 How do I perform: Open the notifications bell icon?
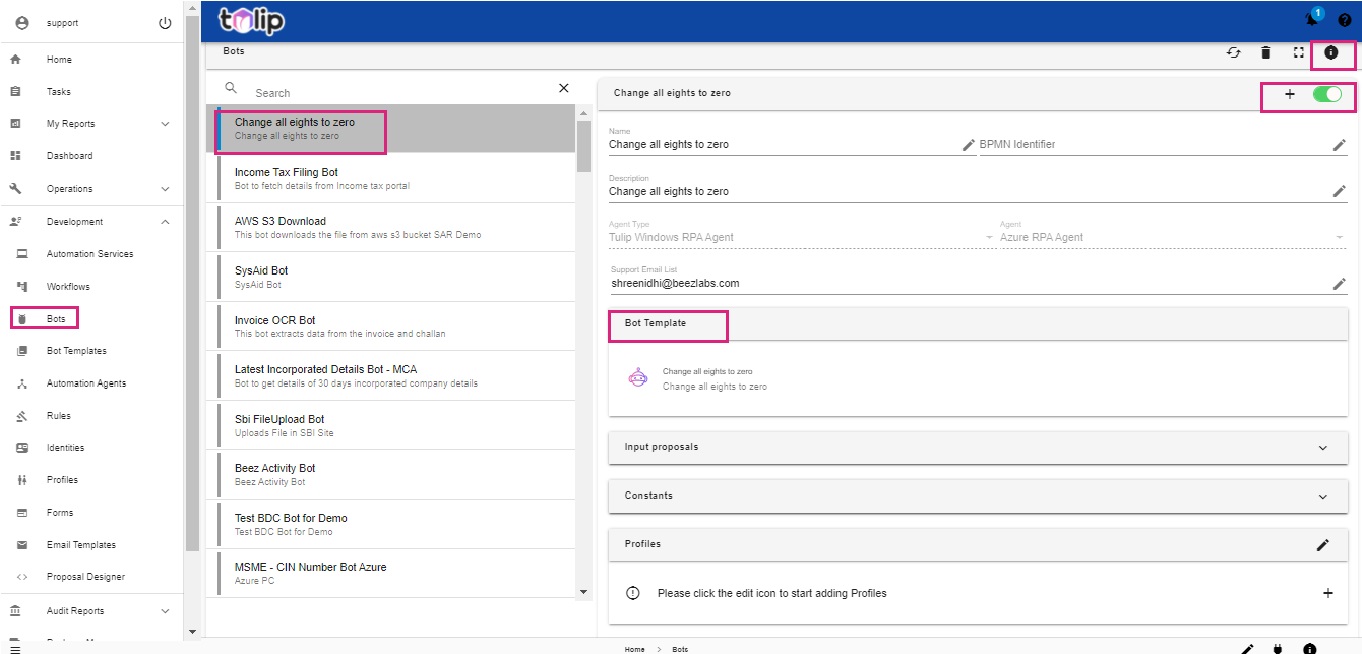click(1313, 19)
